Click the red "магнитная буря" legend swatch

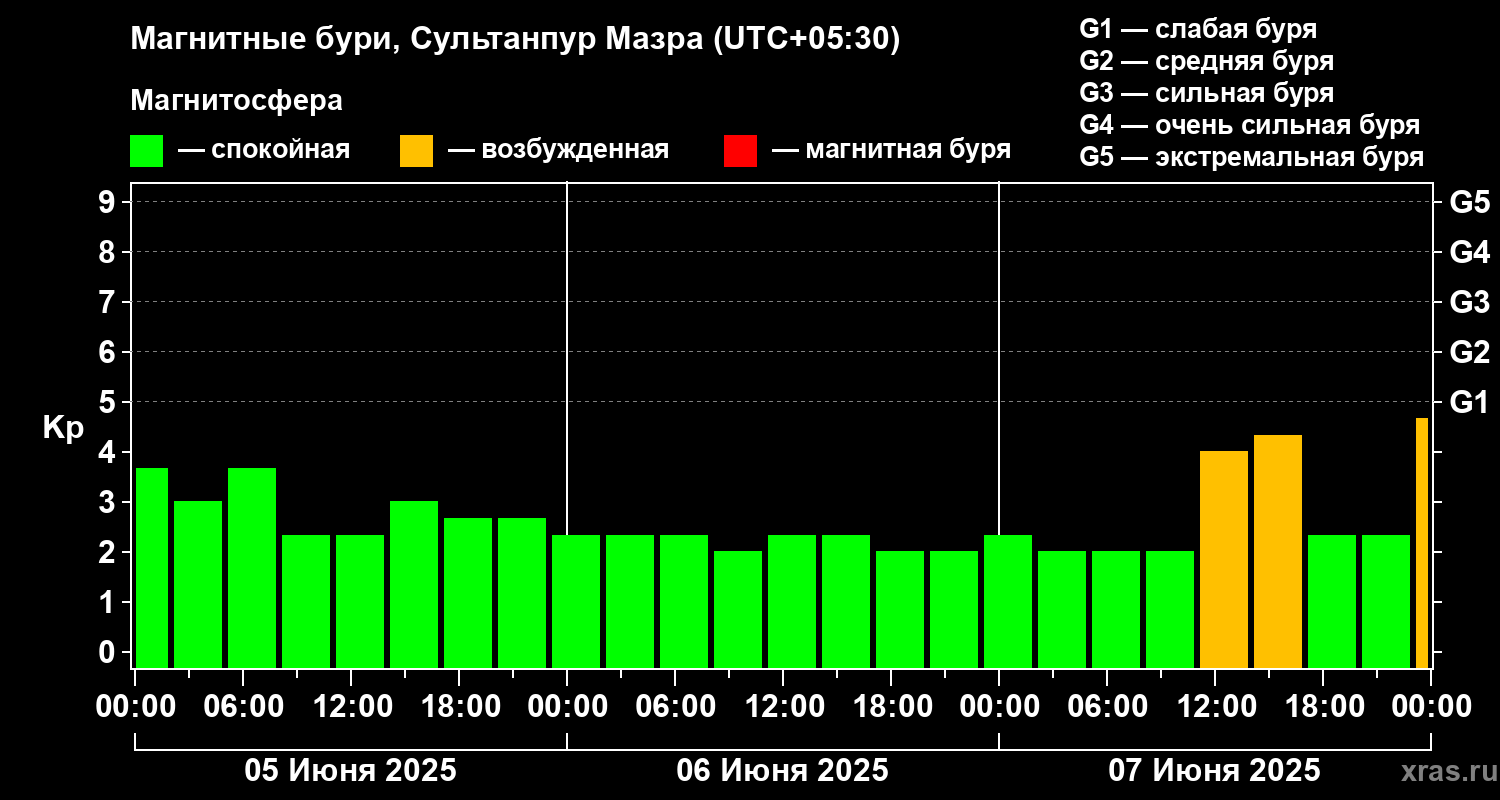tap(740, 151)
